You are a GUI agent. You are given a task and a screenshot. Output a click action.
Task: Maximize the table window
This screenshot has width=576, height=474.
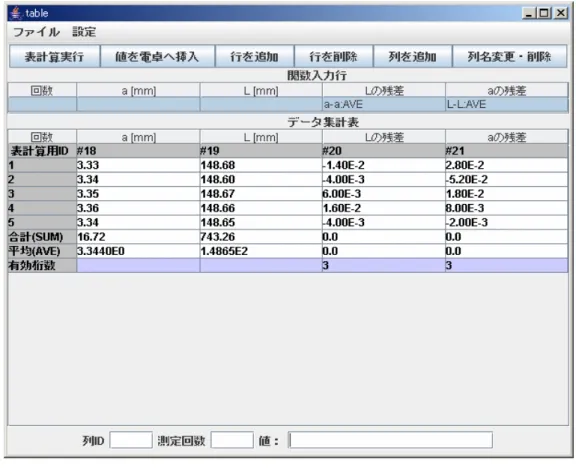pos(544,14)
